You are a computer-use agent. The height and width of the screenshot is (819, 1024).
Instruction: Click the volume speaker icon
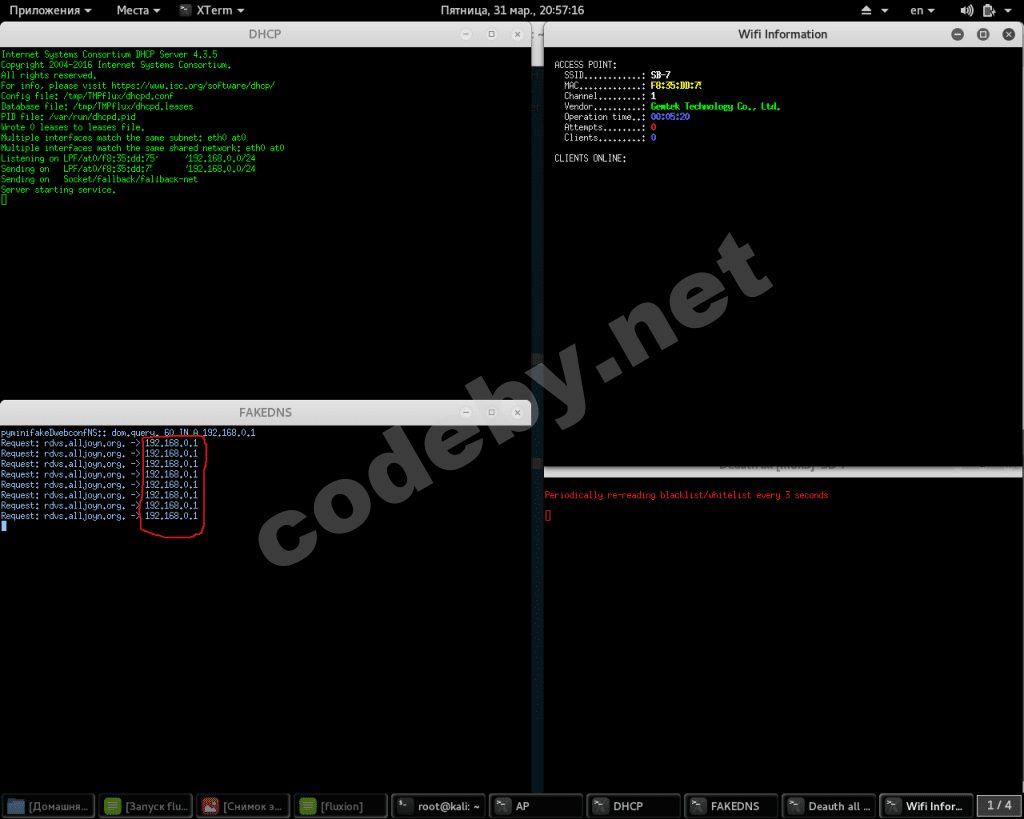coord(967,10)
